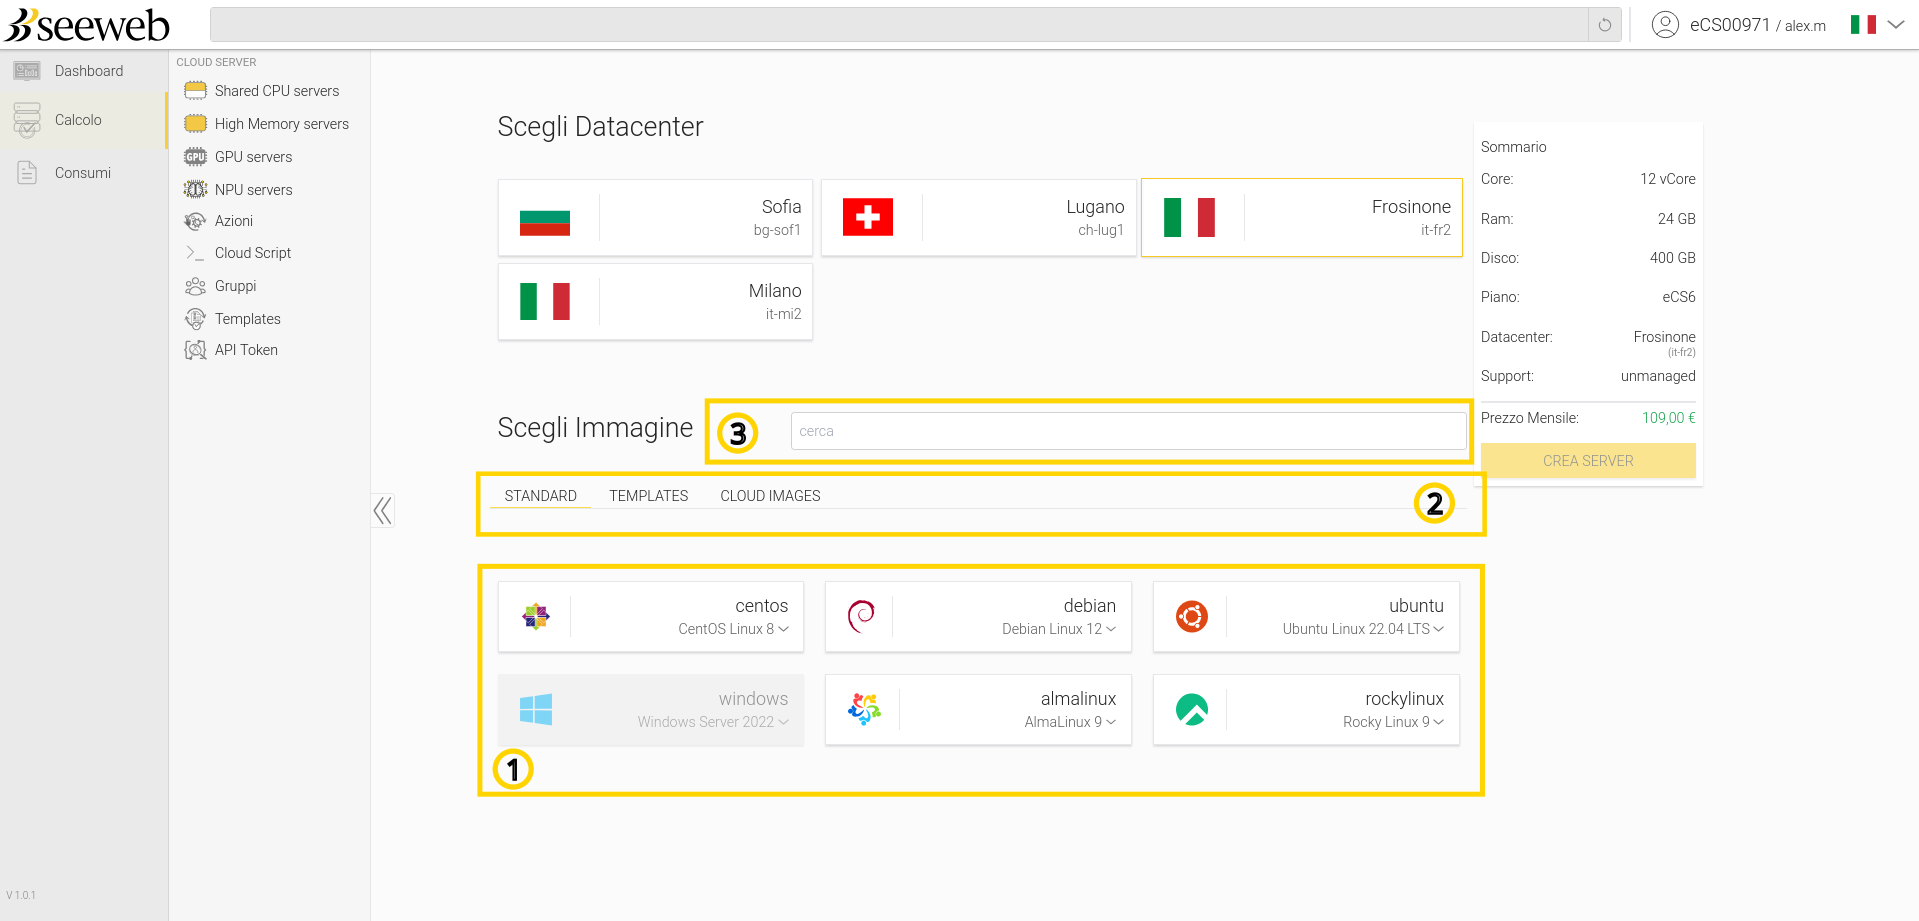Screen dimensions: 1919x921
Task: Click the Seeweb logo
Action: pos(87,25)
